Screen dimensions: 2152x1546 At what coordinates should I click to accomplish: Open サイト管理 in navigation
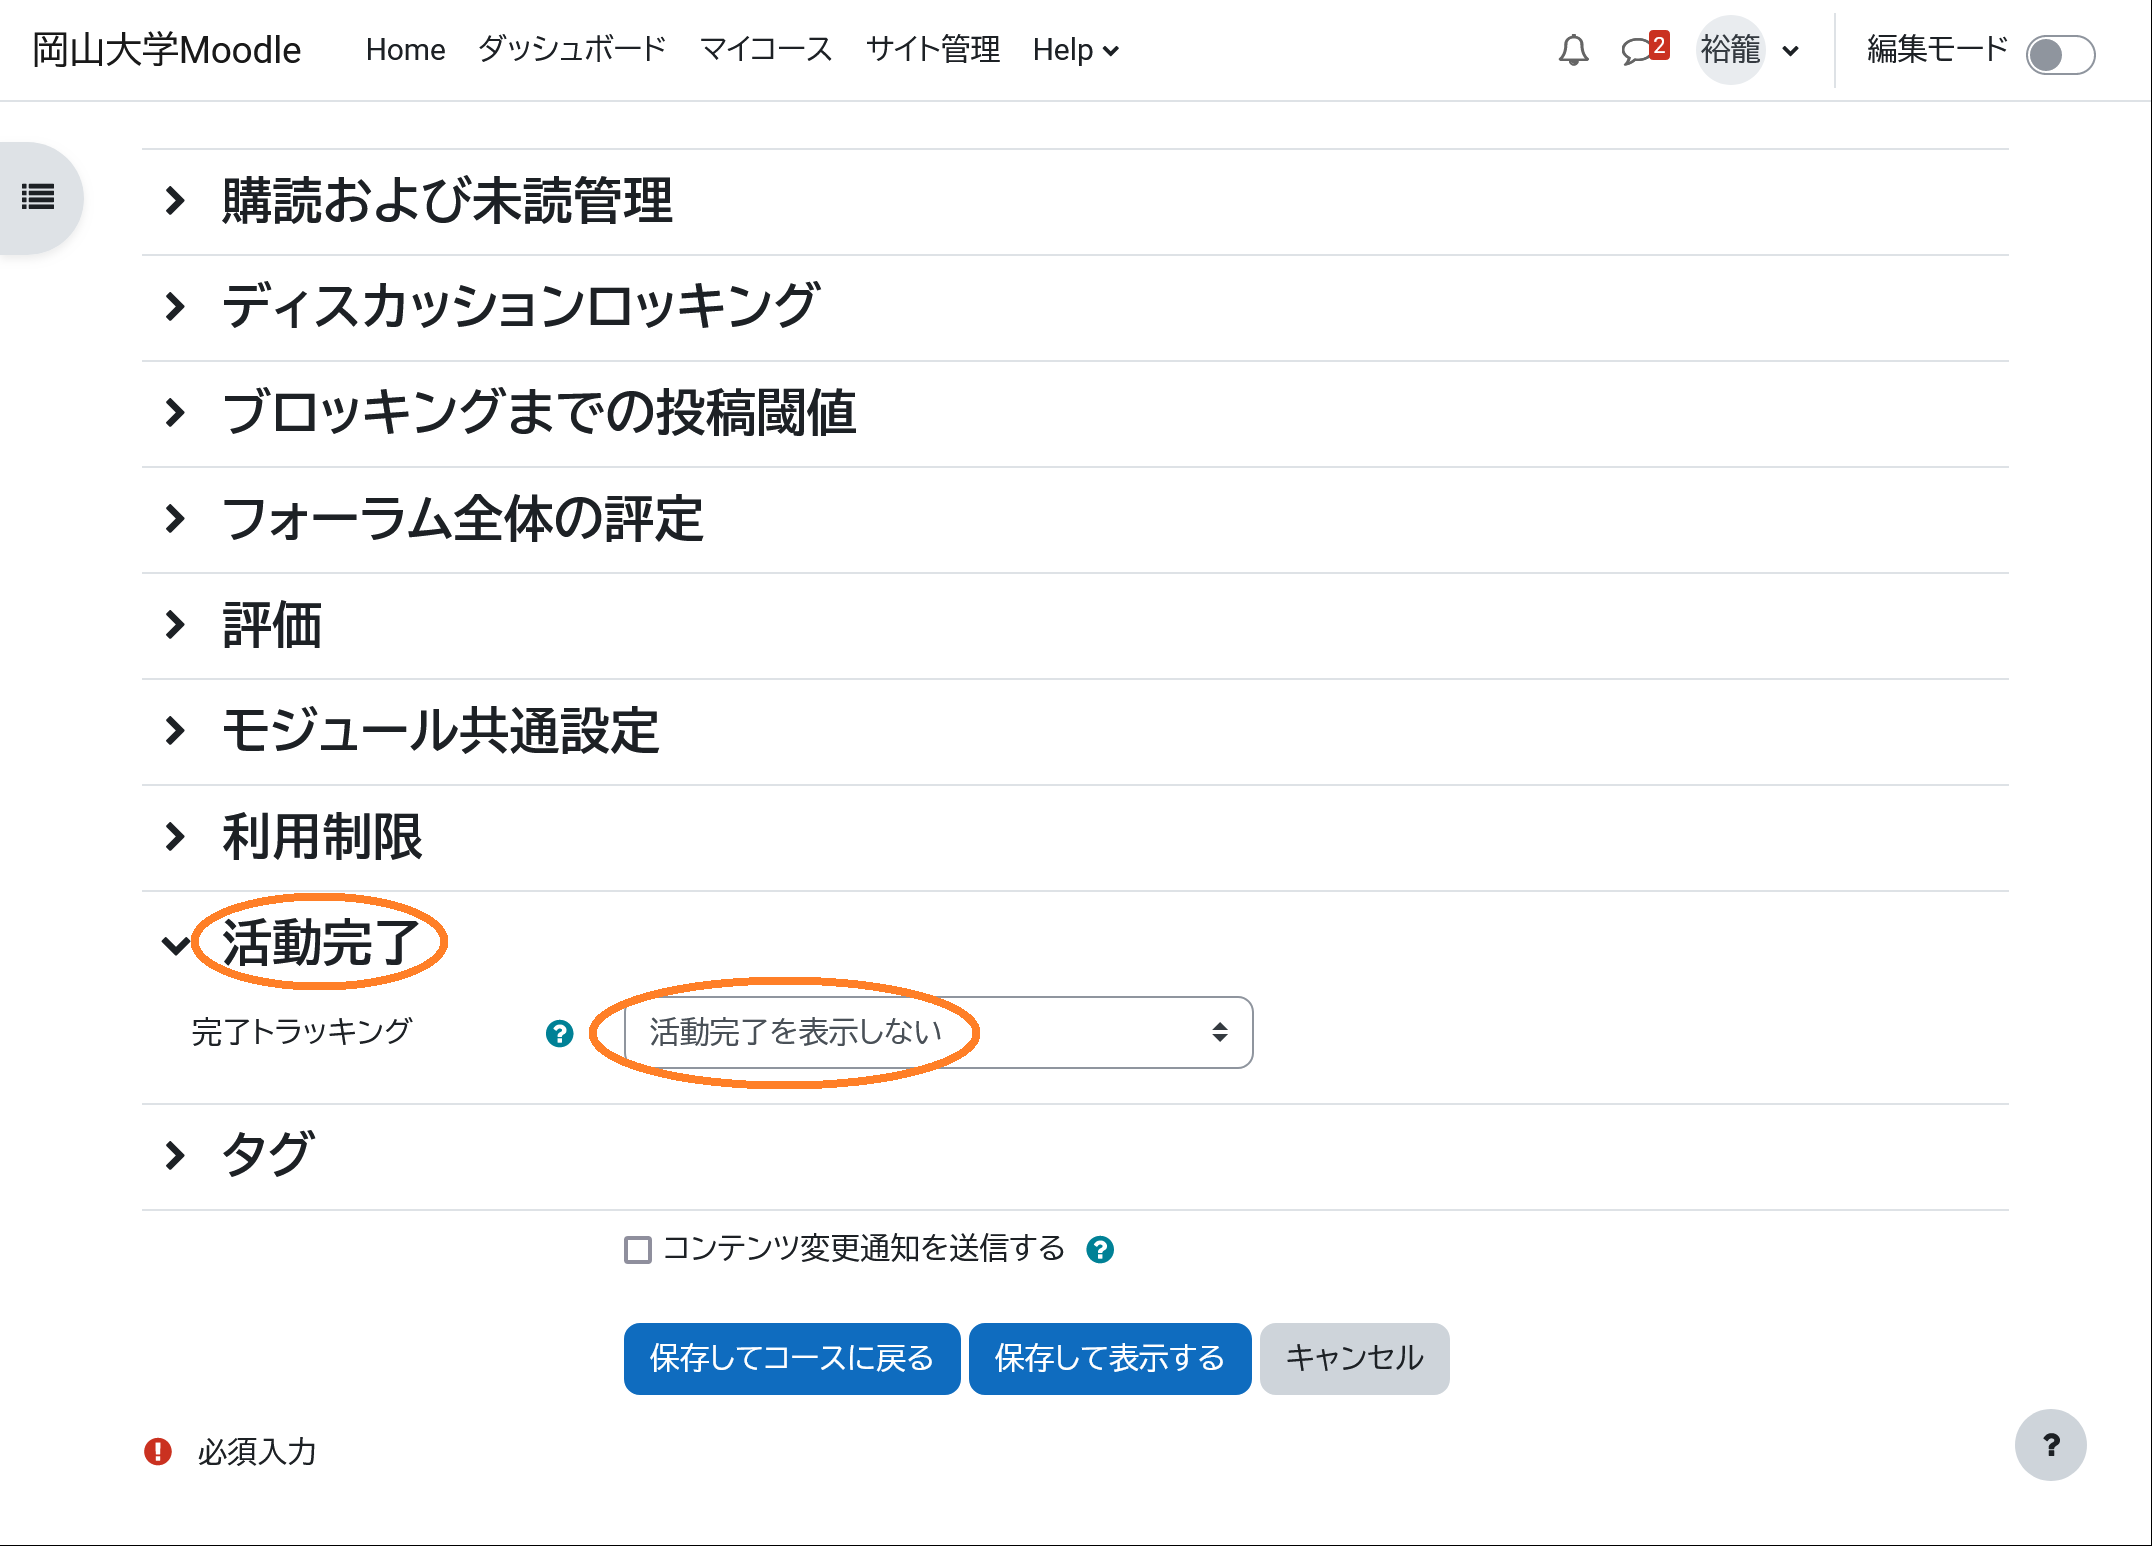(x=932, y=50)
